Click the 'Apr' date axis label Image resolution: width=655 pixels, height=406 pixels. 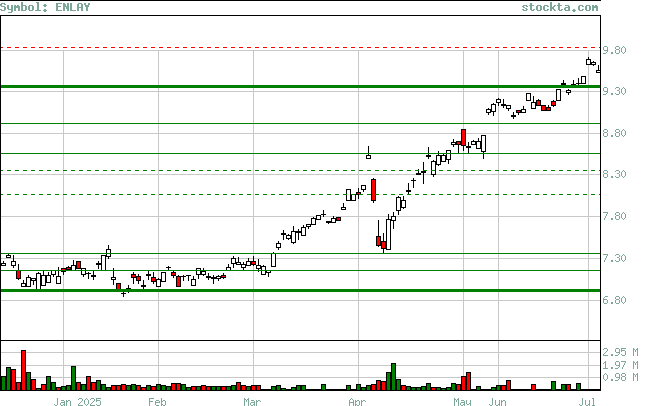357,402
